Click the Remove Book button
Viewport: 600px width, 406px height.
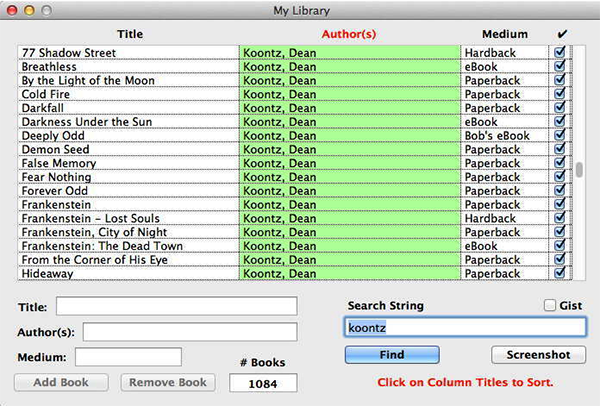coord(168,382)
